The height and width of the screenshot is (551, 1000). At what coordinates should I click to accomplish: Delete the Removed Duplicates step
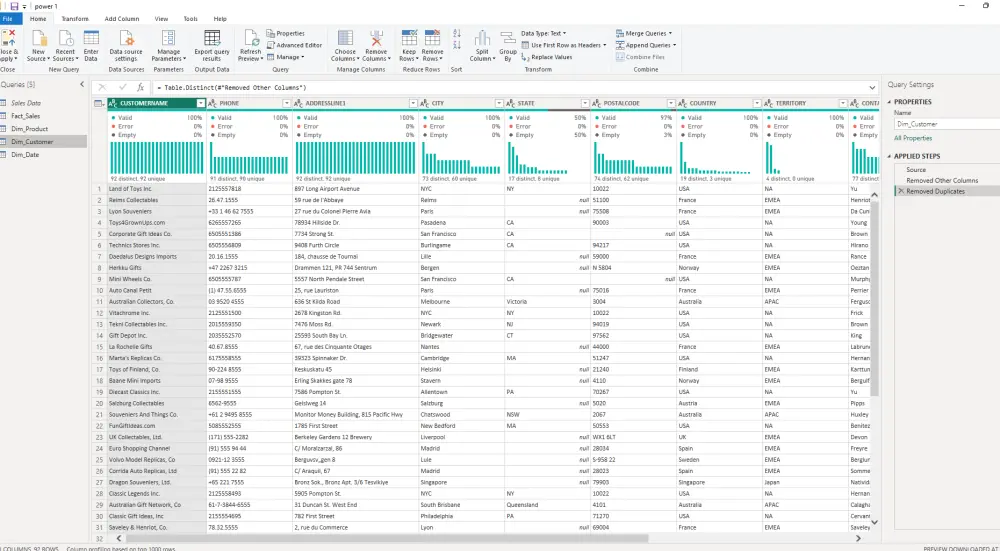pyautogui.click(x=901, y=191)
